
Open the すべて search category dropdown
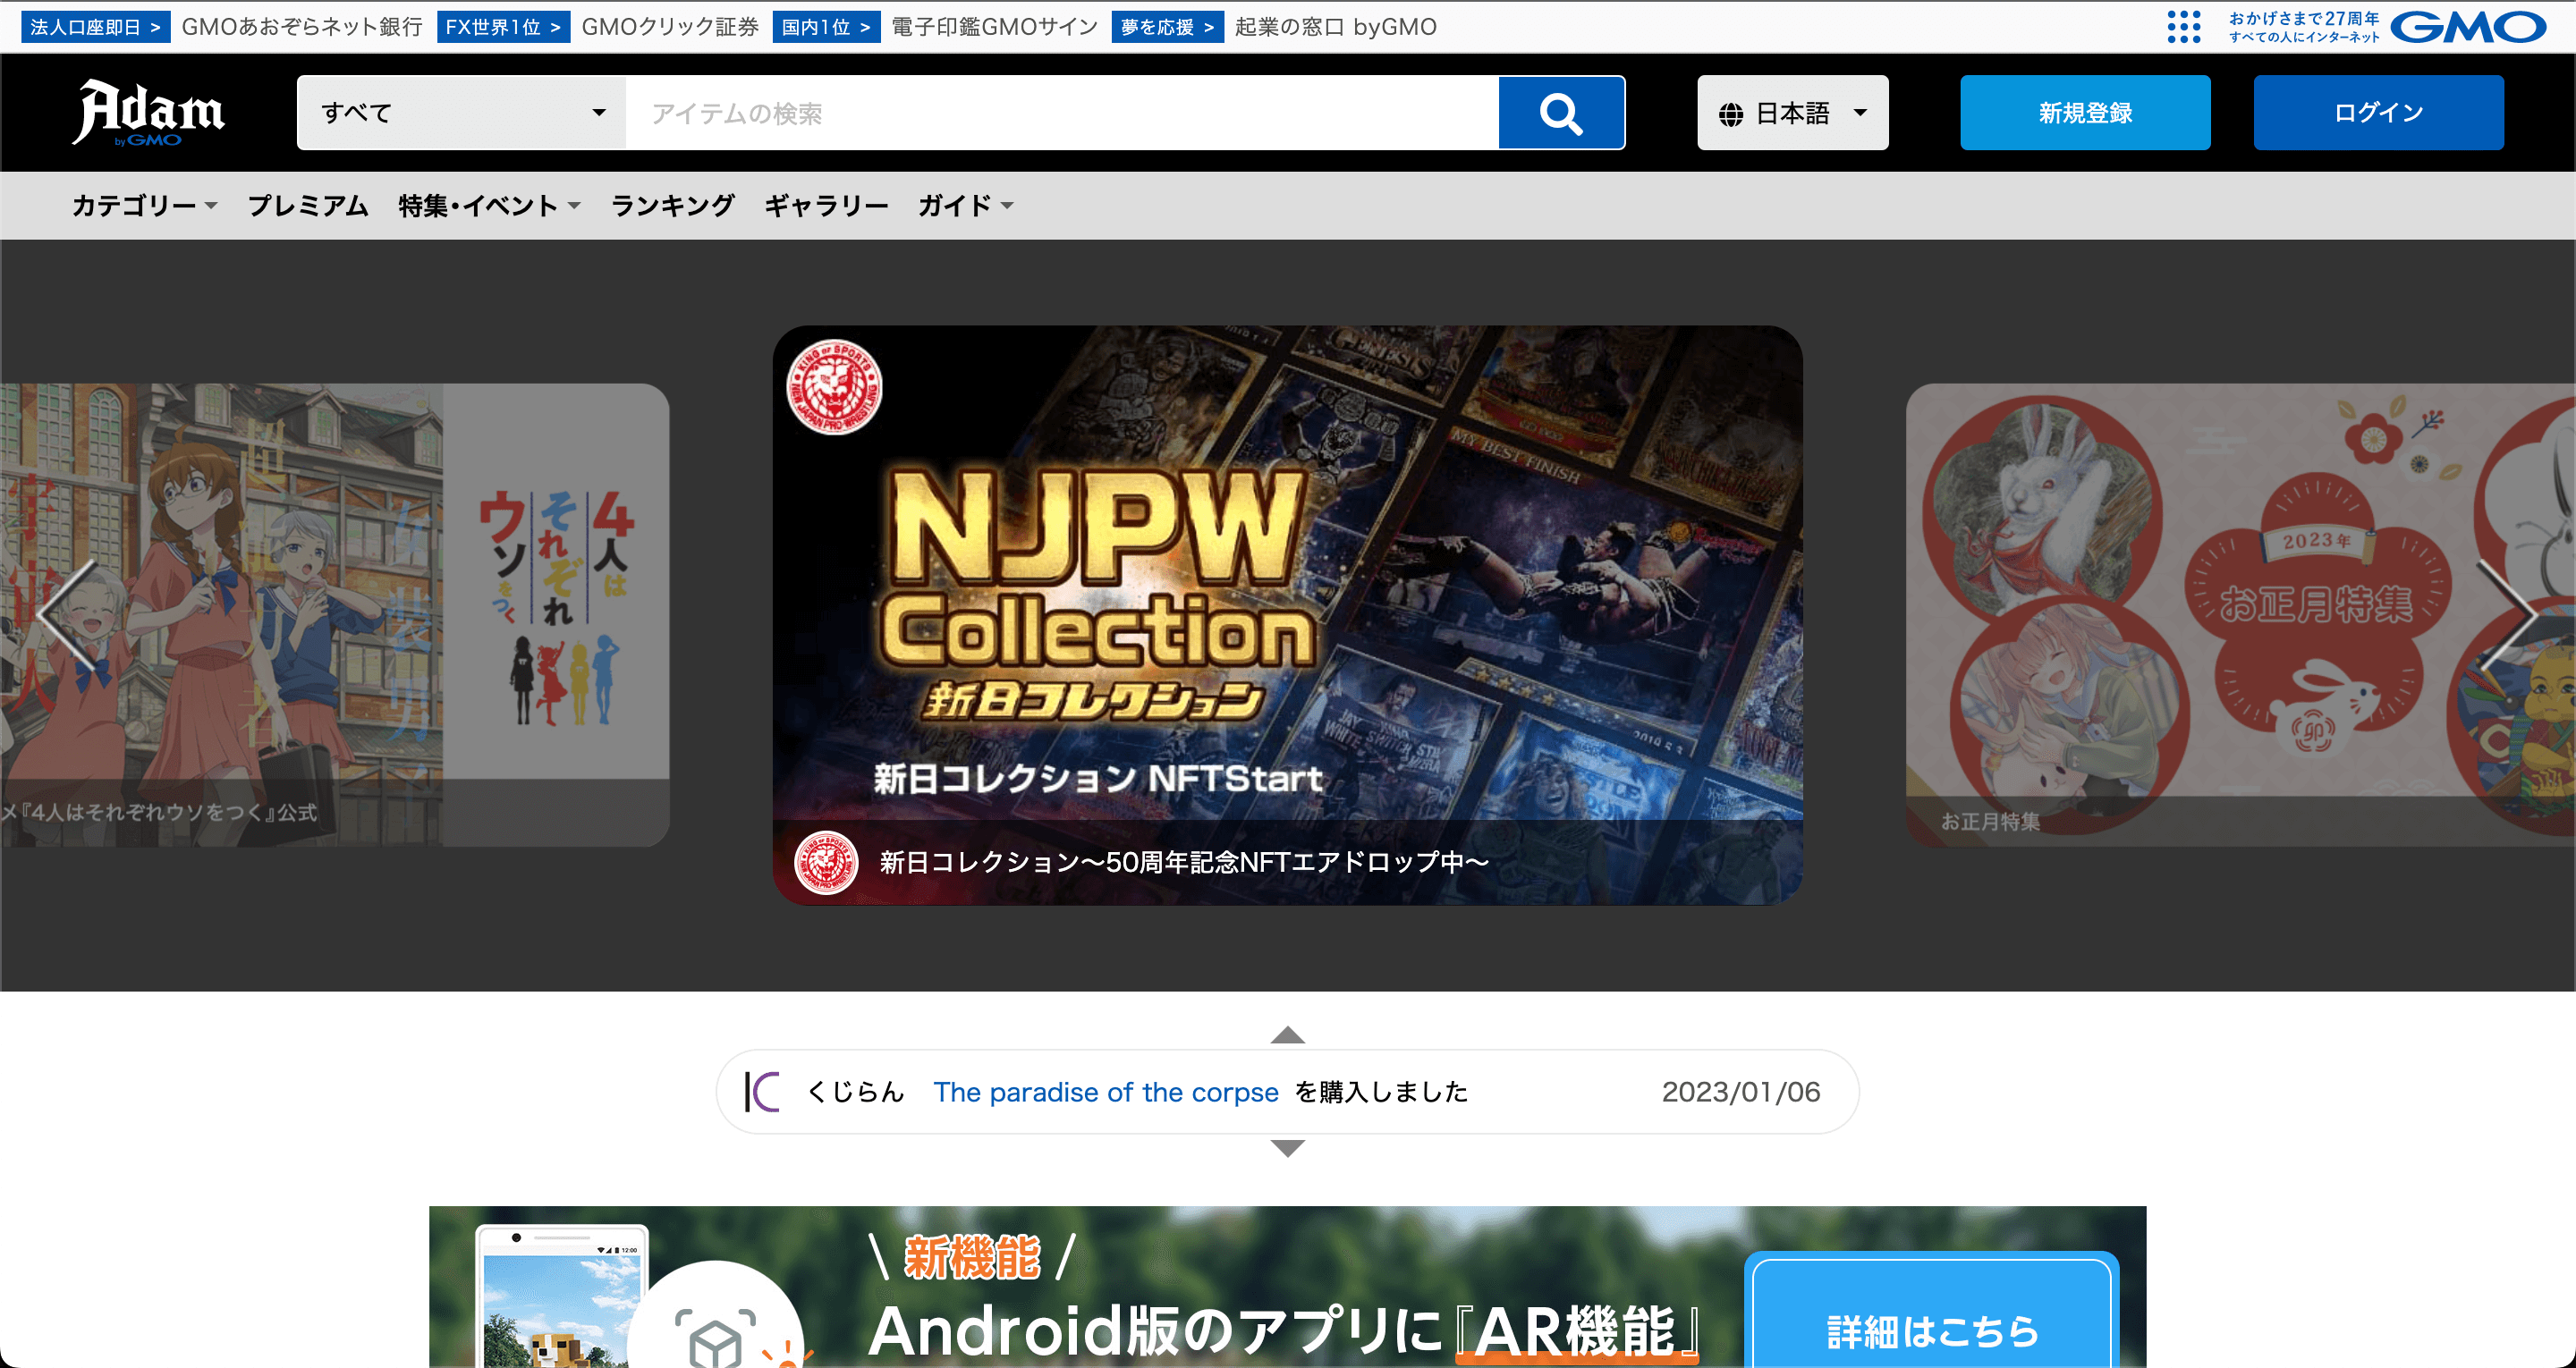462,113
